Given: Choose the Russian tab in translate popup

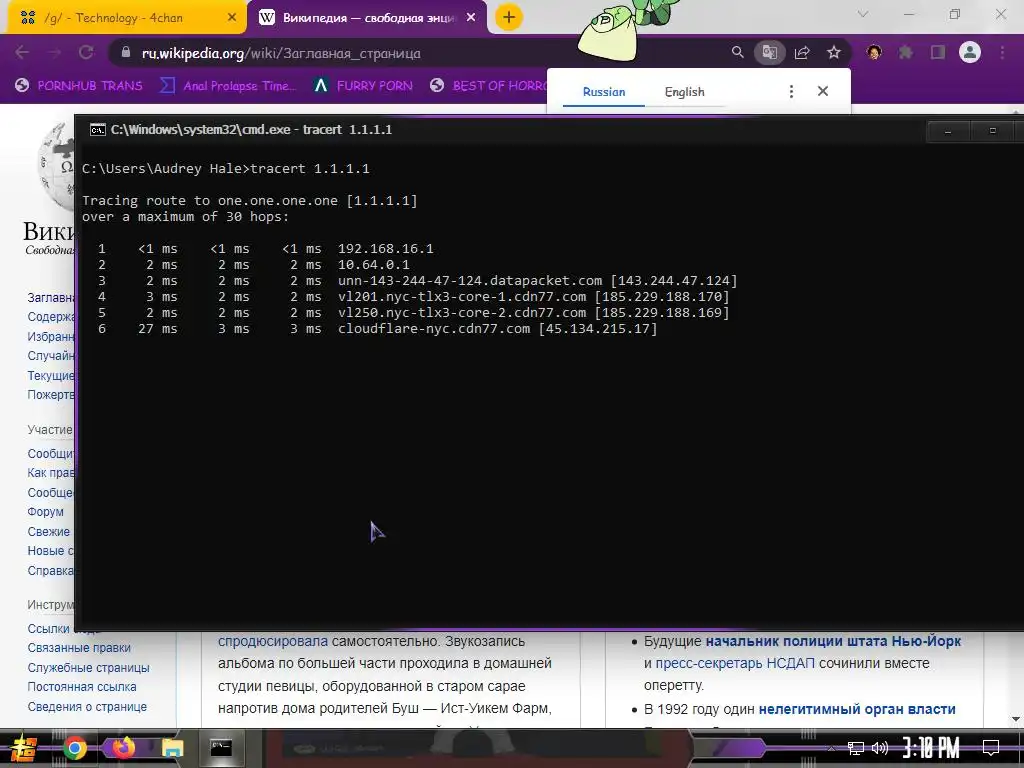Looking at the screenshot, I should pos(603,92).
